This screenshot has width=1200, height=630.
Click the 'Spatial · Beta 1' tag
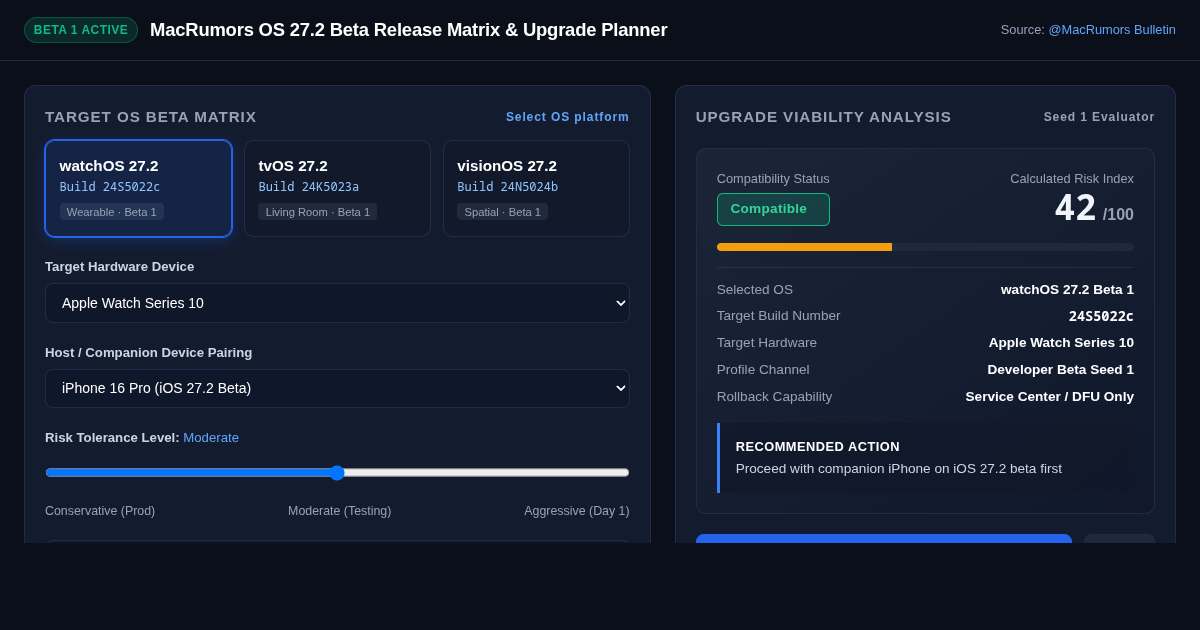(502, 212)
